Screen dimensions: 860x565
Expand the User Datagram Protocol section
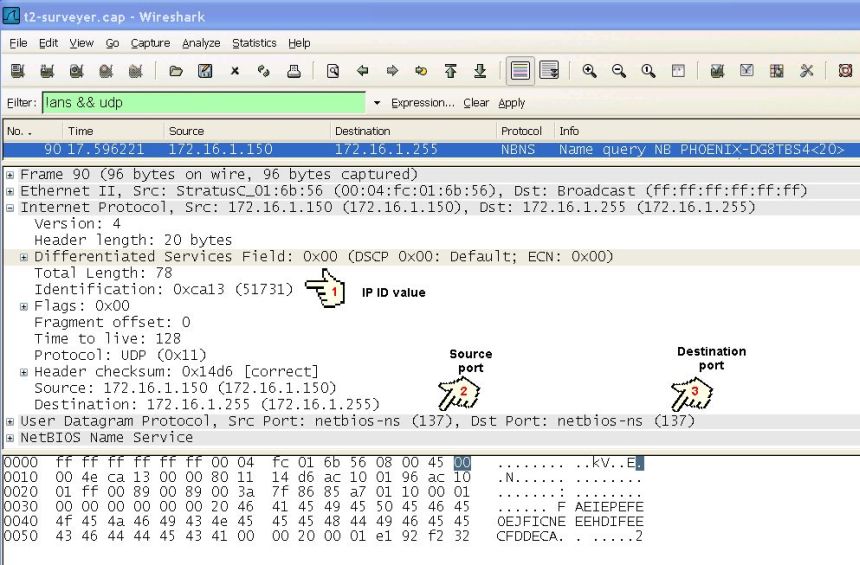(x=10, y=421)
